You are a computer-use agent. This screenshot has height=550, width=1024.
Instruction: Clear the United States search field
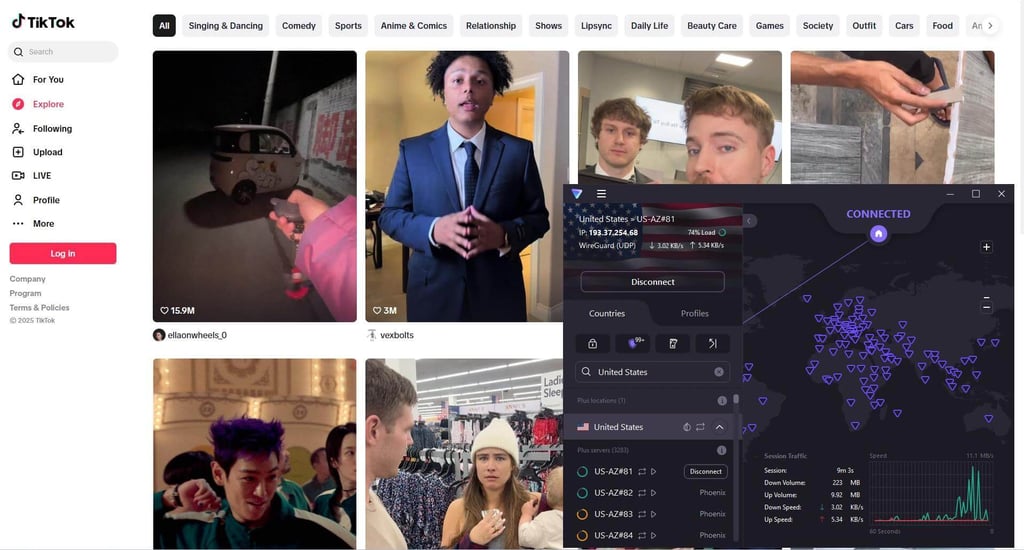coord(718,372)
